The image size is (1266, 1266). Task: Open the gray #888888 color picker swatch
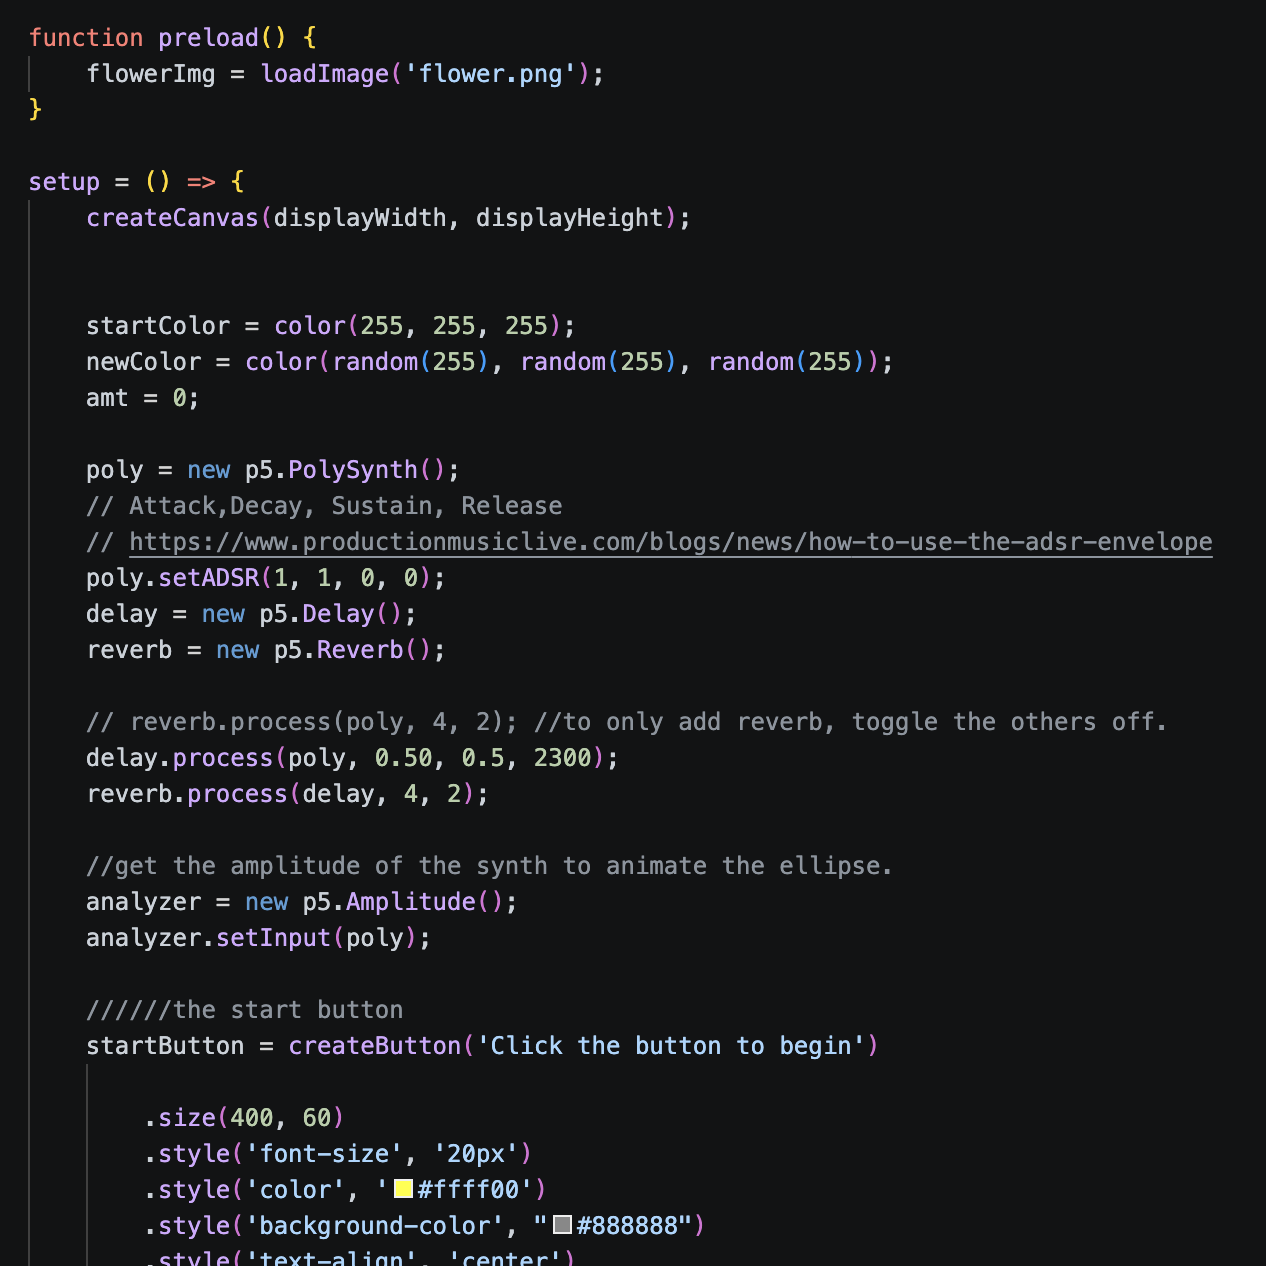point(563,1225)
